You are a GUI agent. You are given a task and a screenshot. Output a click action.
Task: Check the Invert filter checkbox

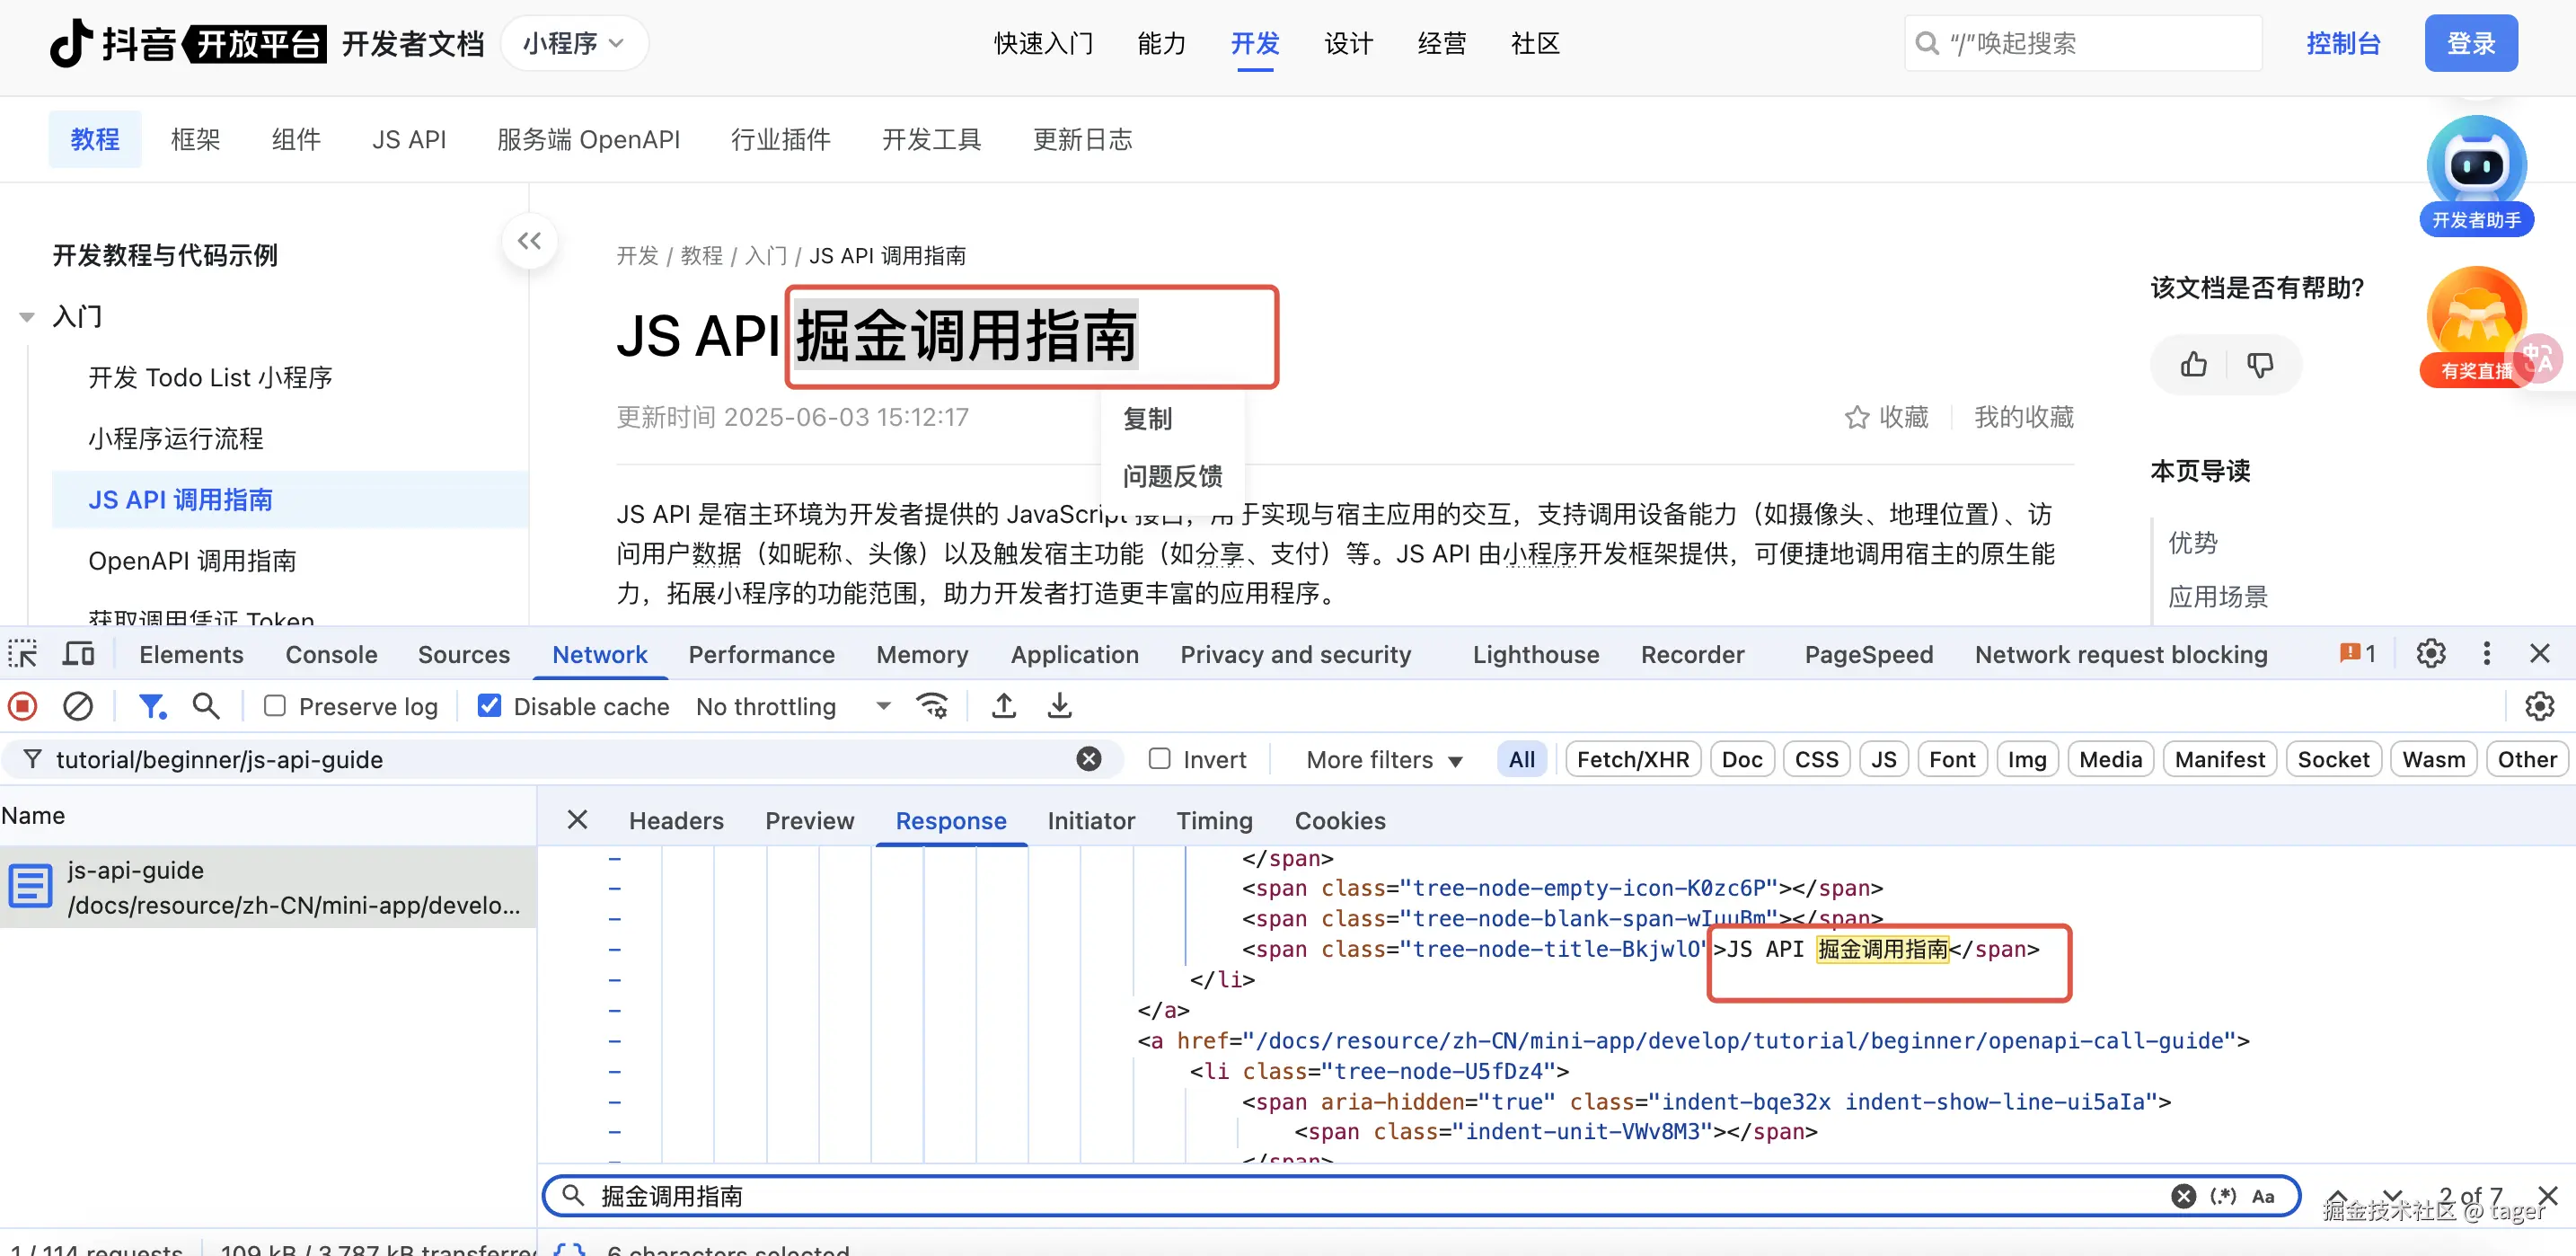[1159, 759]
